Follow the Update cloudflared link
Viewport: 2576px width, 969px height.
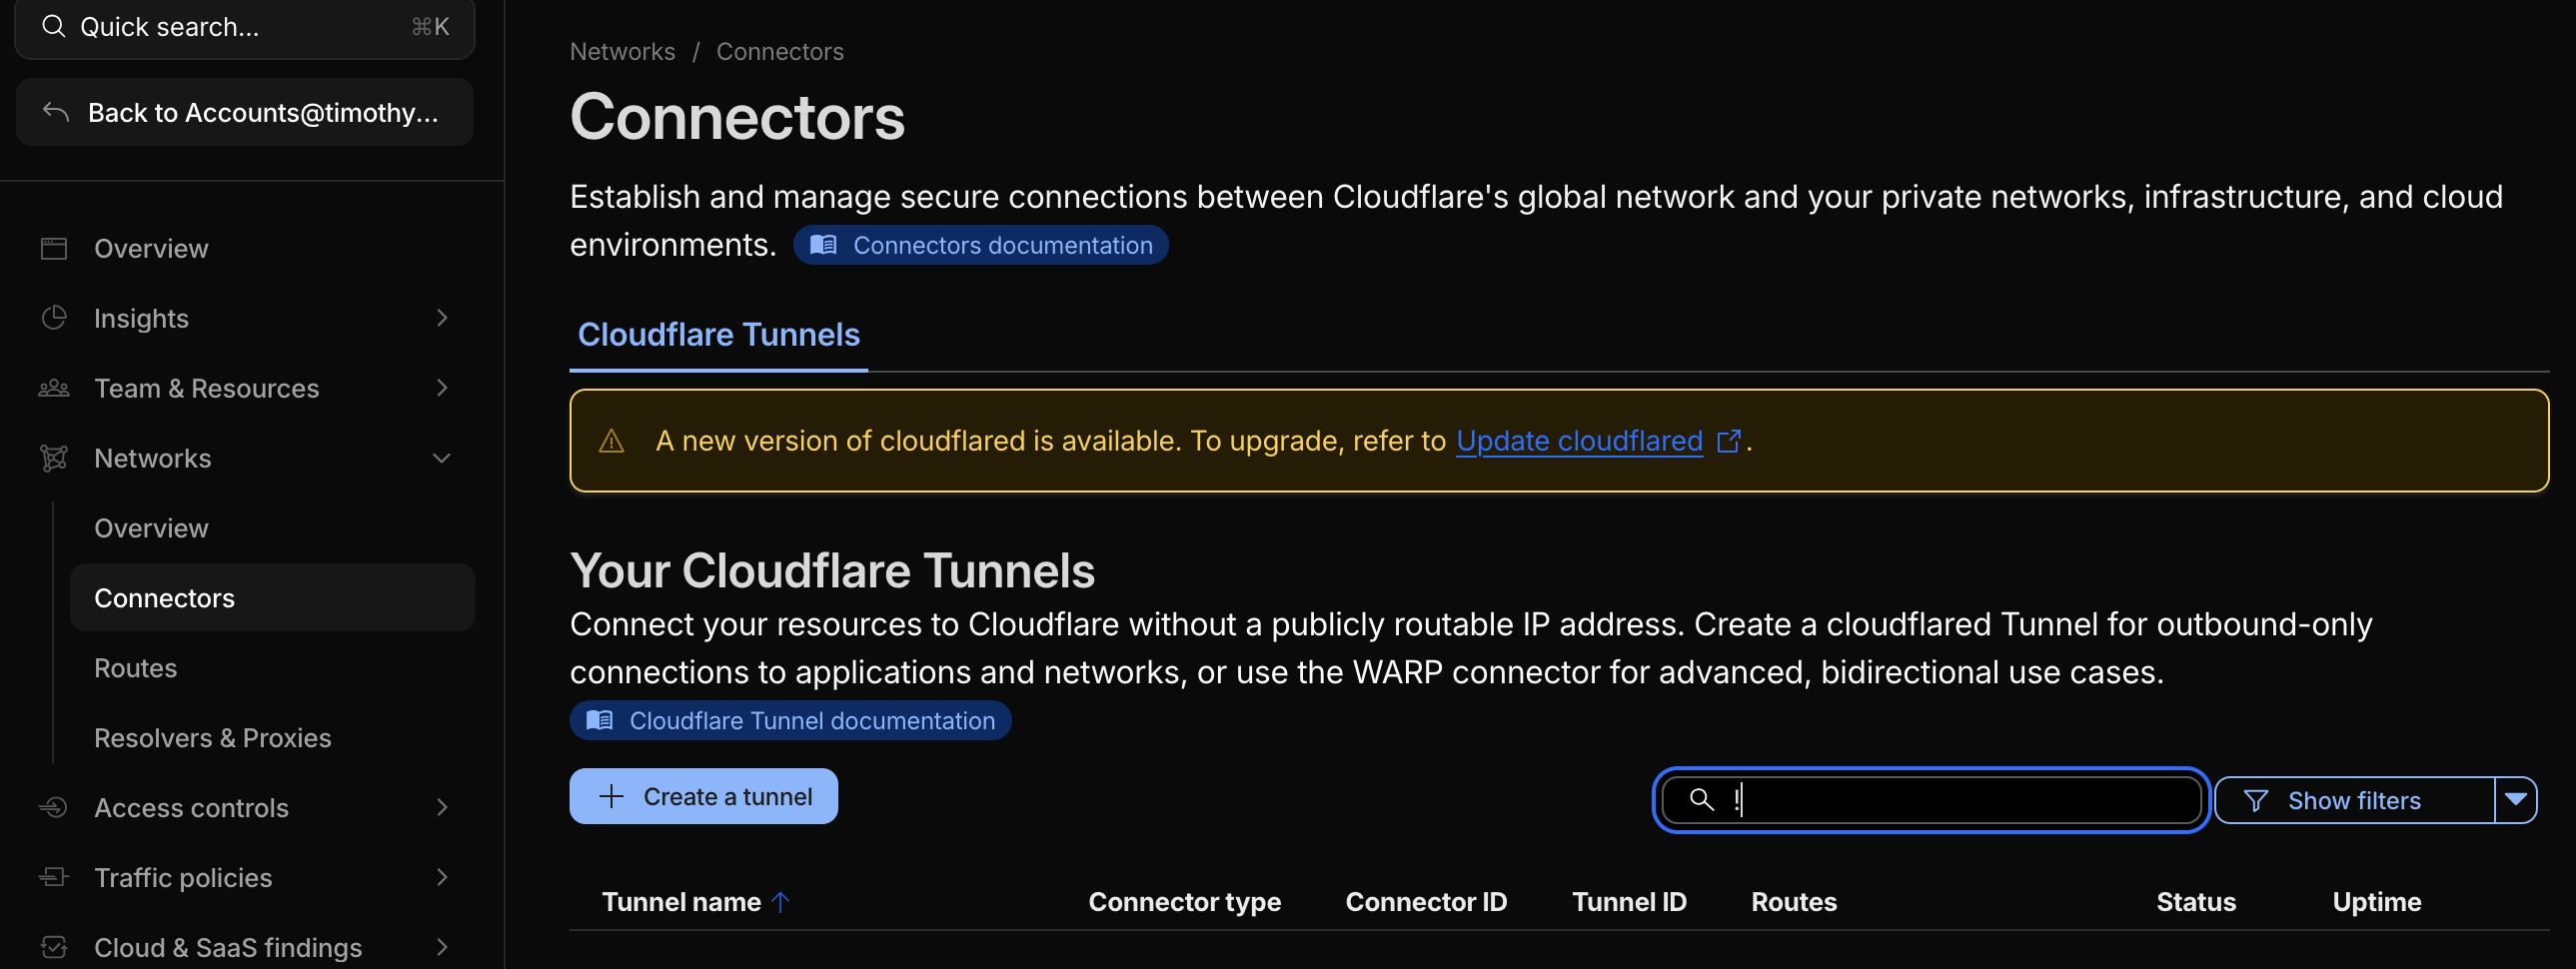(x=1578, y=441)
